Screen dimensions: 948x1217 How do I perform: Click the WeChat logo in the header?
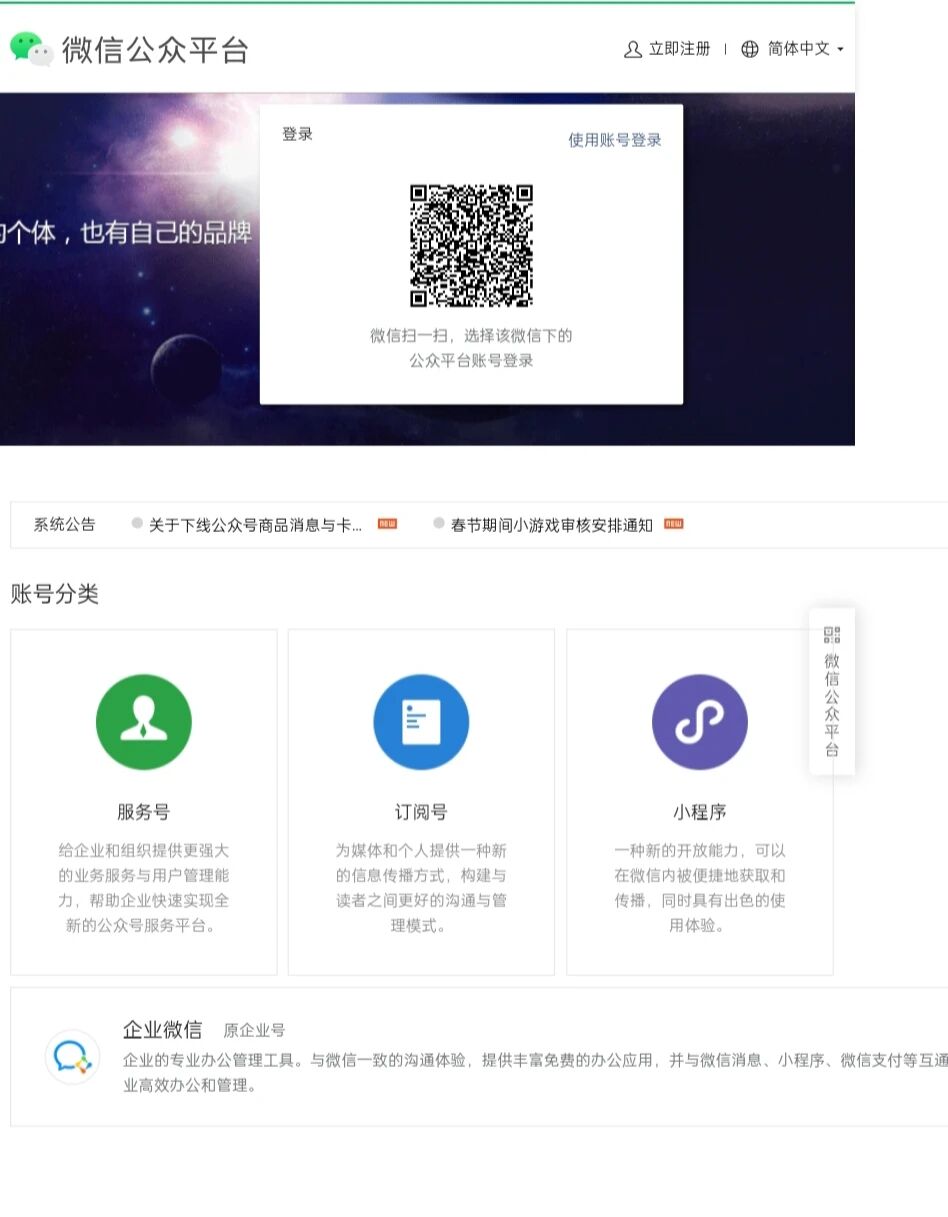click(32, 48)
